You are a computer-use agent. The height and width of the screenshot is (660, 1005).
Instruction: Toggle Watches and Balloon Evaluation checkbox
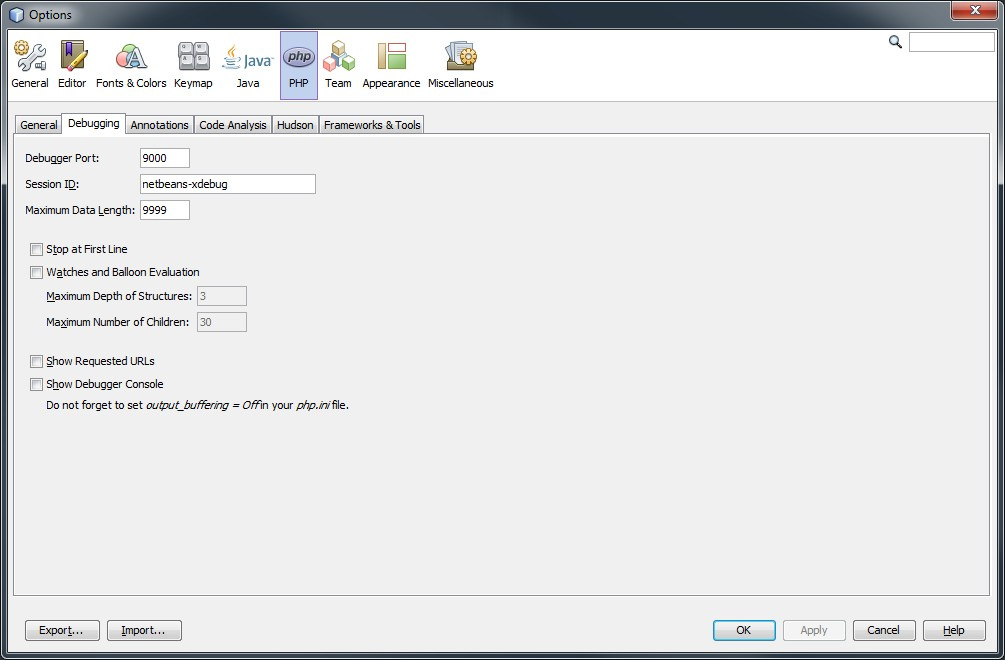[x=37, y=273]
